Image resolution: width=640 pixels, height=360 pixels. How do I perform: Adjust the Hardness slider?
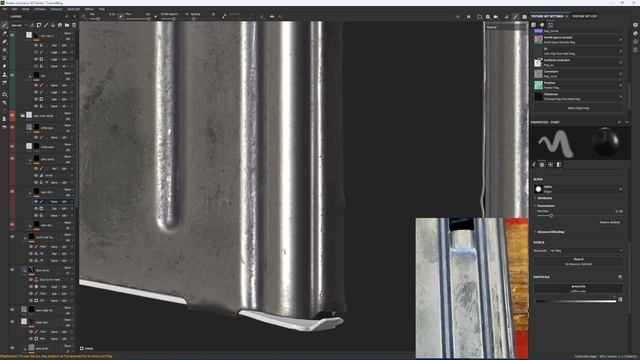click(x=579, y=216)
